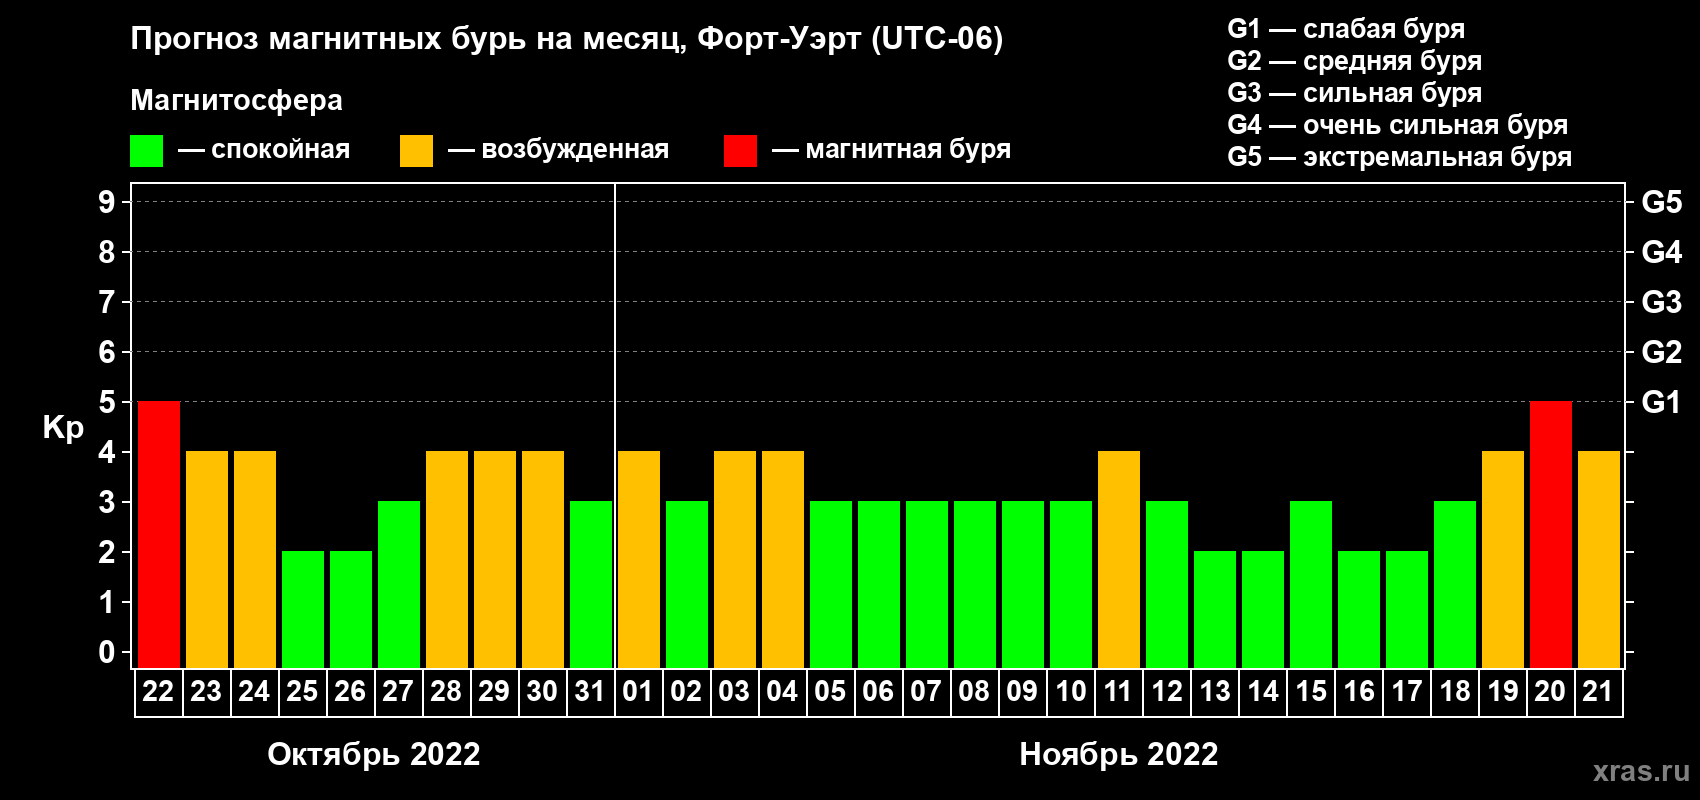Screen dimensions: 1700x800
Task: Click the 'G4 — очень сильная буря' legend line
Action: click(x=1398, y=125)
